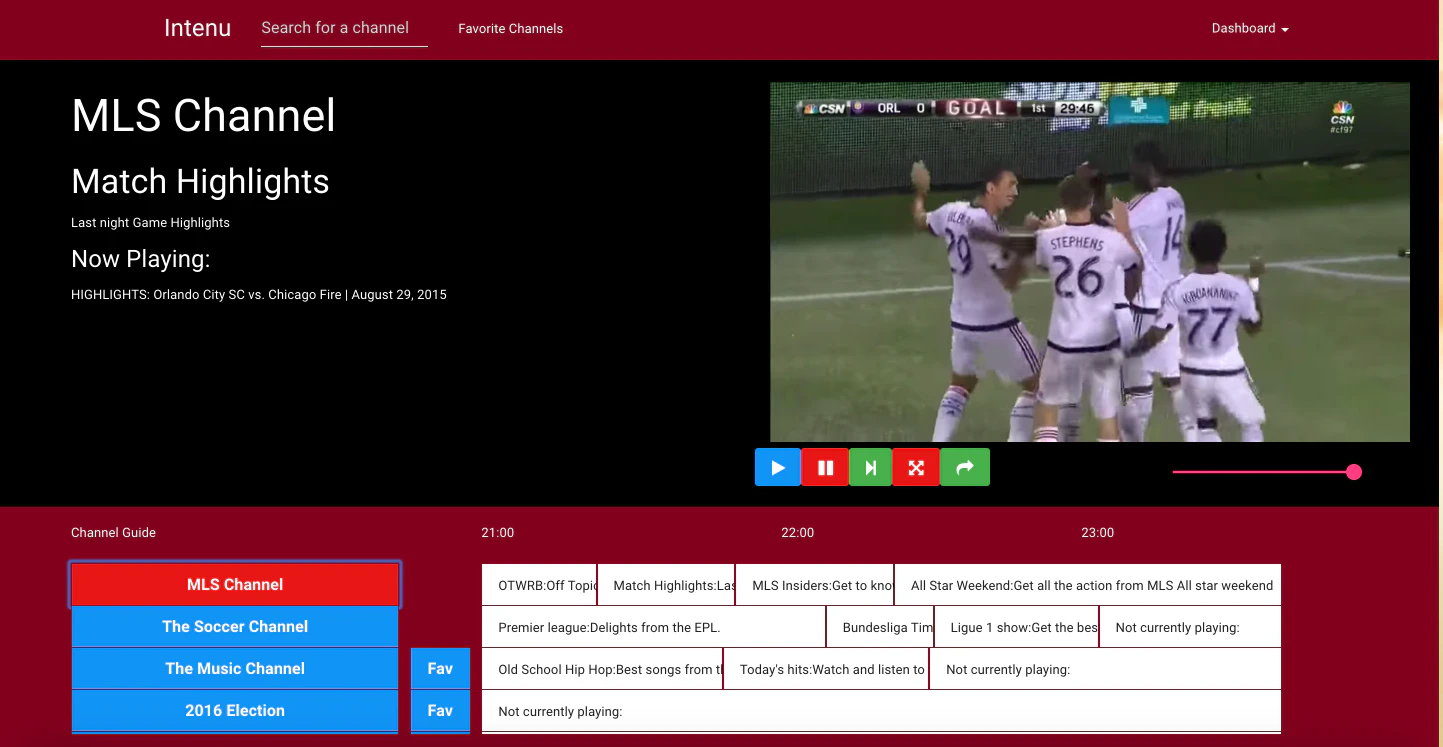Select the Match Highlights program cell
Viewport: 1443px width, 747px height.
[x=666, y=585]
